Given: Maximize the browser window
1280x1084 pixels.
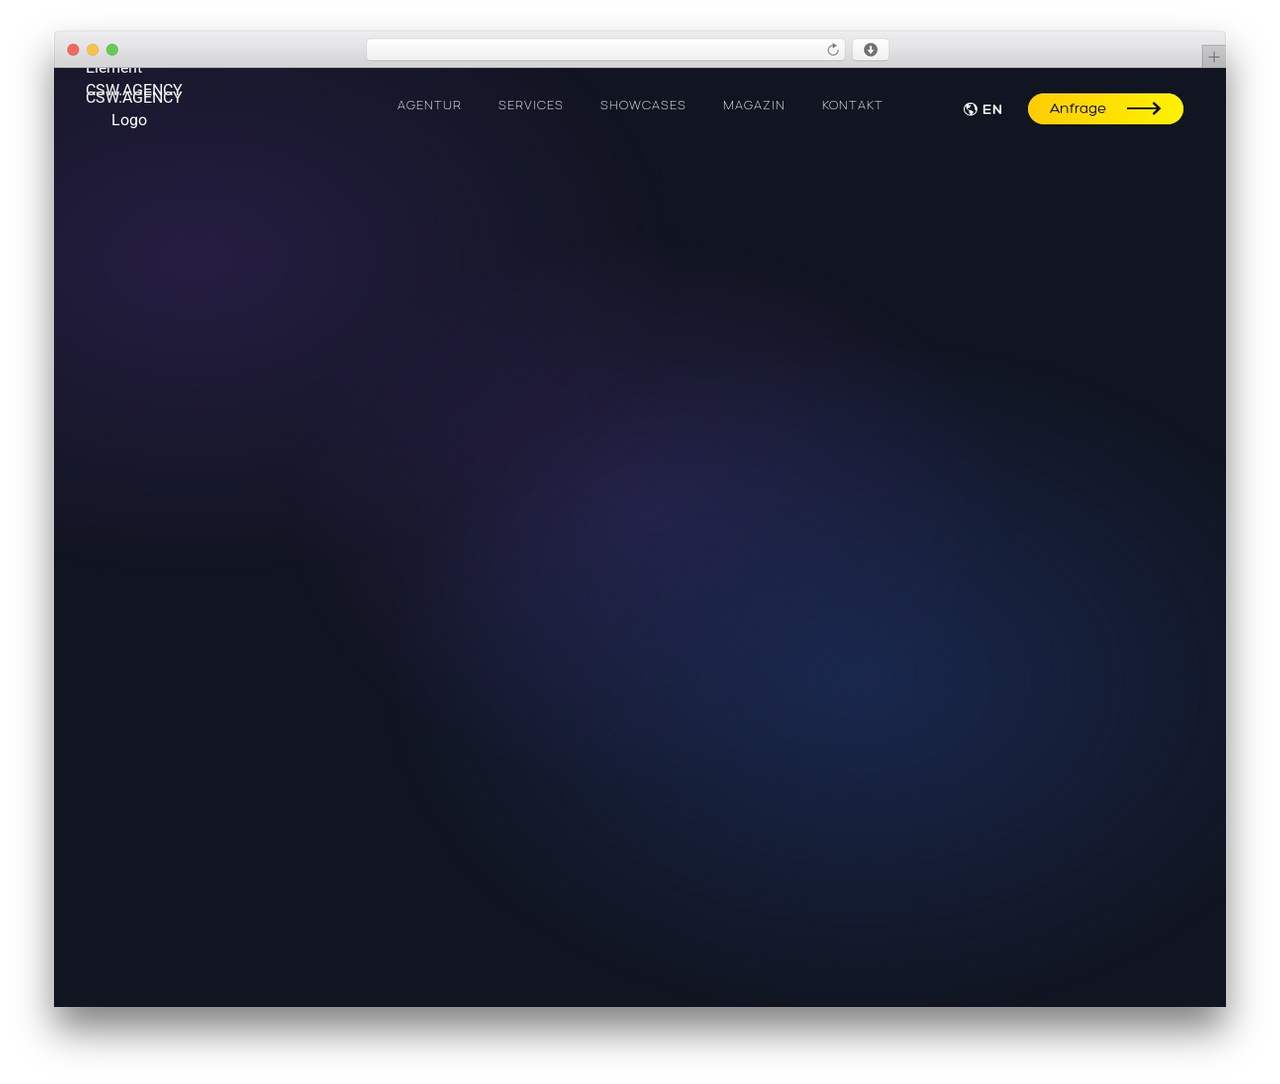Looking at the screenshot, I should pyautogui.click(x=112, y=50).
